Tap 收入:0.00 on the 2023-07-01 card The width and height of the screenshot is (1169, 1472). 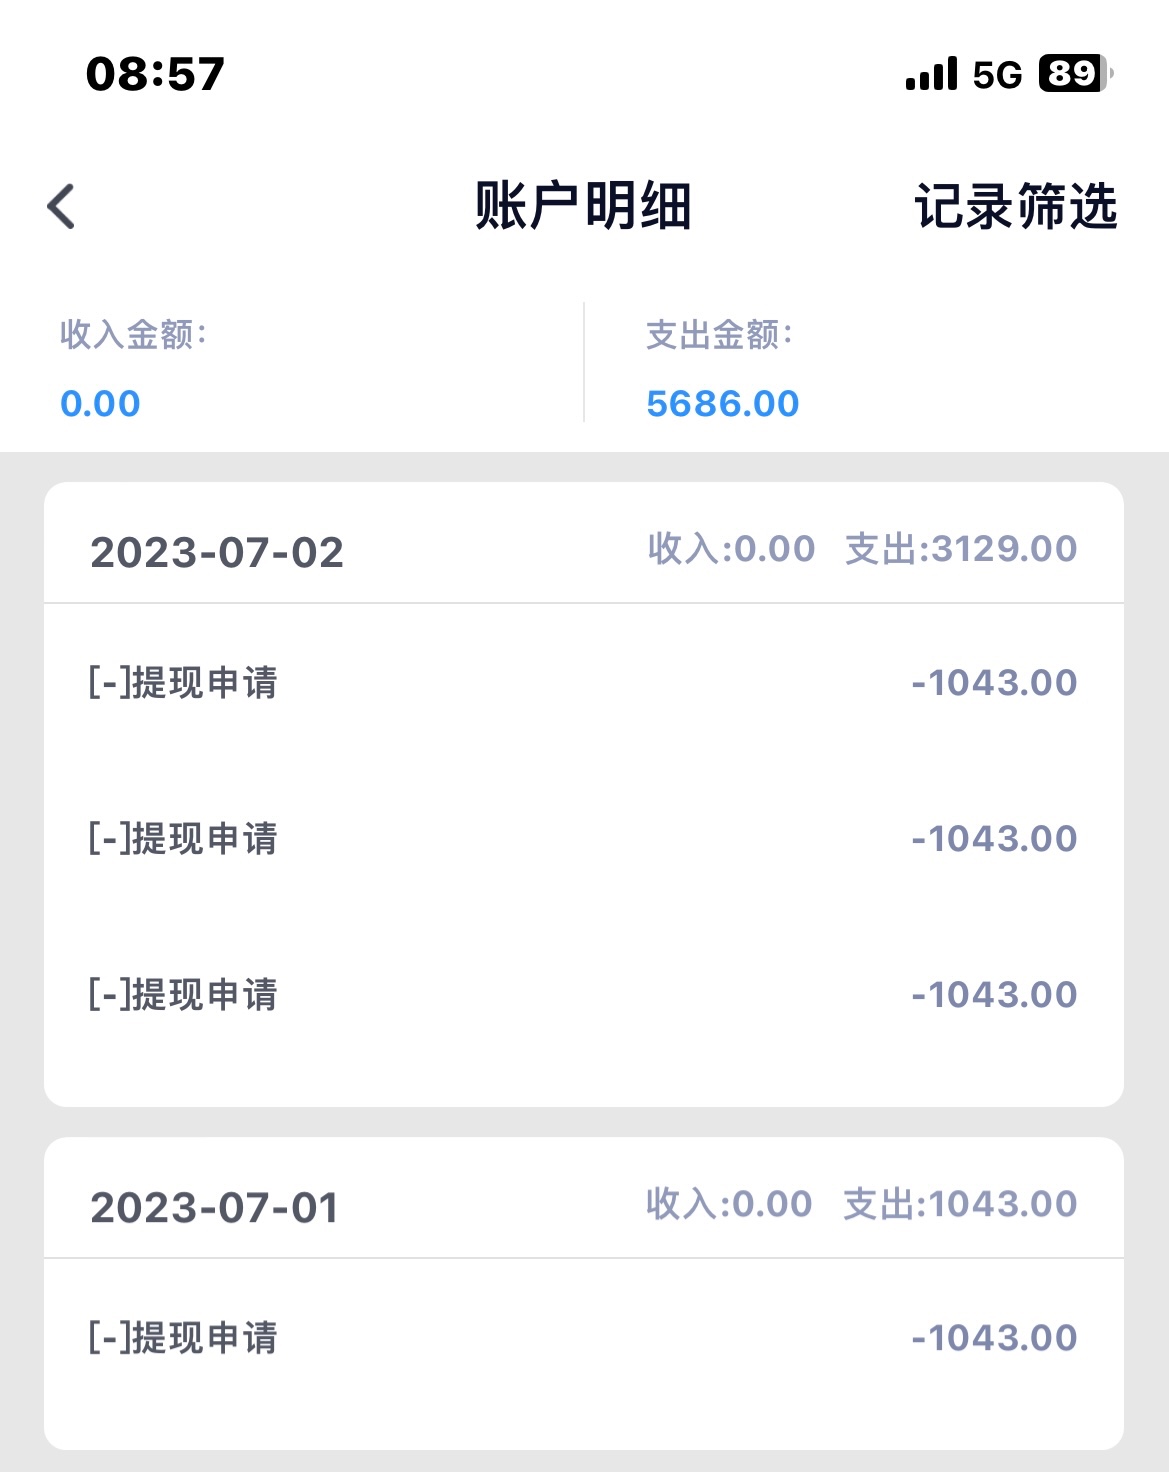click(729, 1204)
